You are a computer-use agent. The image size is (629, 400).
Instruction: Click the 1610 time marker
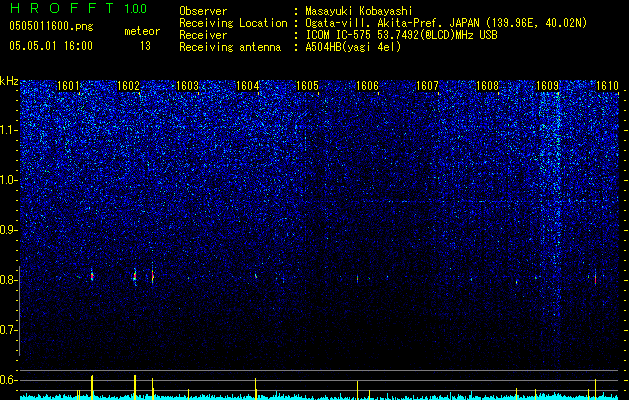607,86
